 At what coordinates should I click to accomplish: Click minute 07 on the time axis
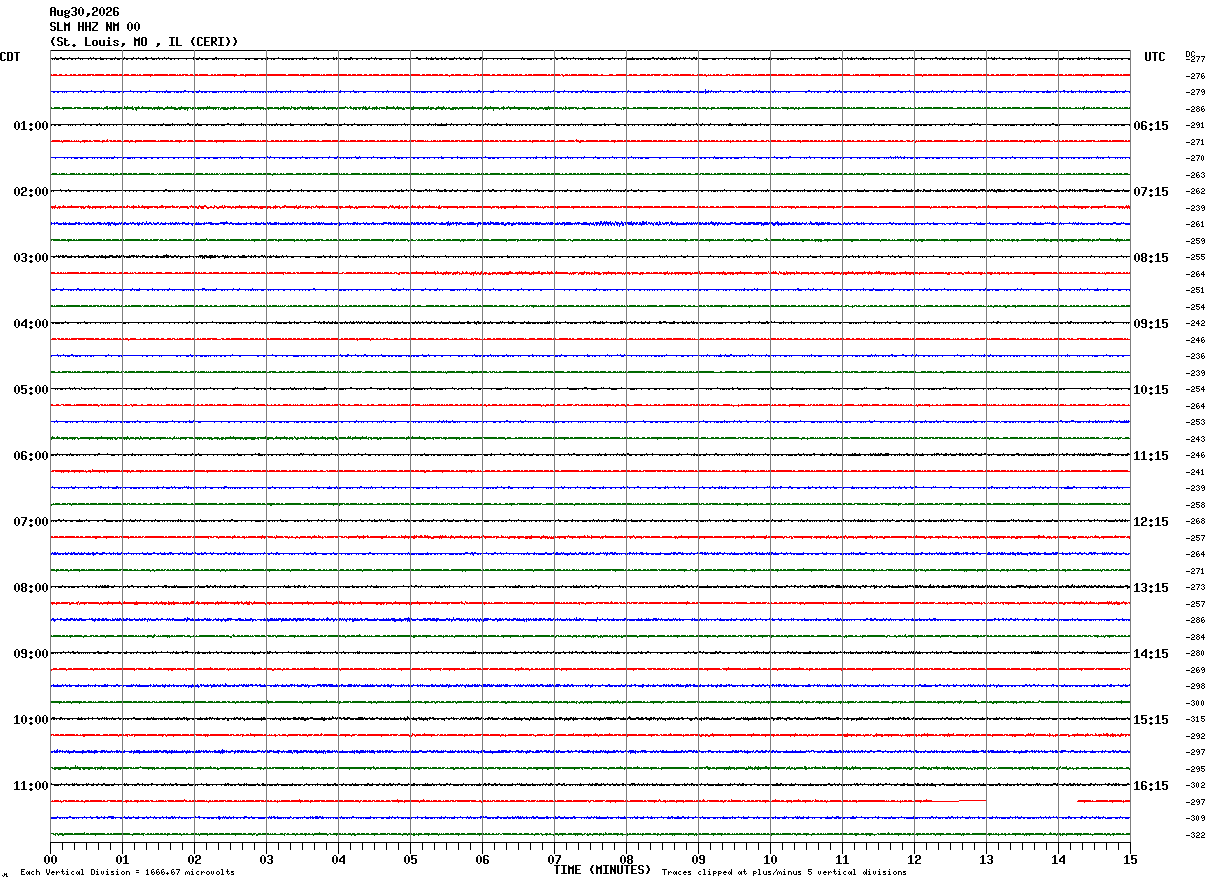click(x=554, y=859)
